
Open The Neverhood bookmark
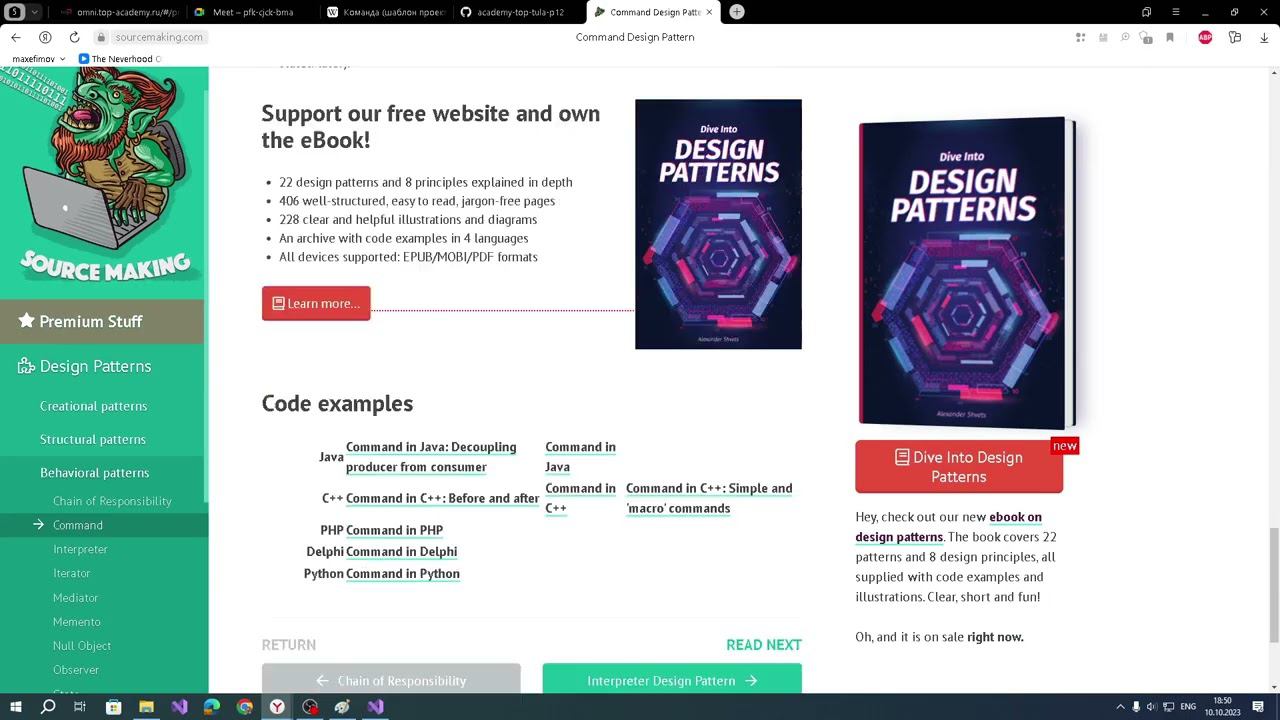click(x=119, y=59)
